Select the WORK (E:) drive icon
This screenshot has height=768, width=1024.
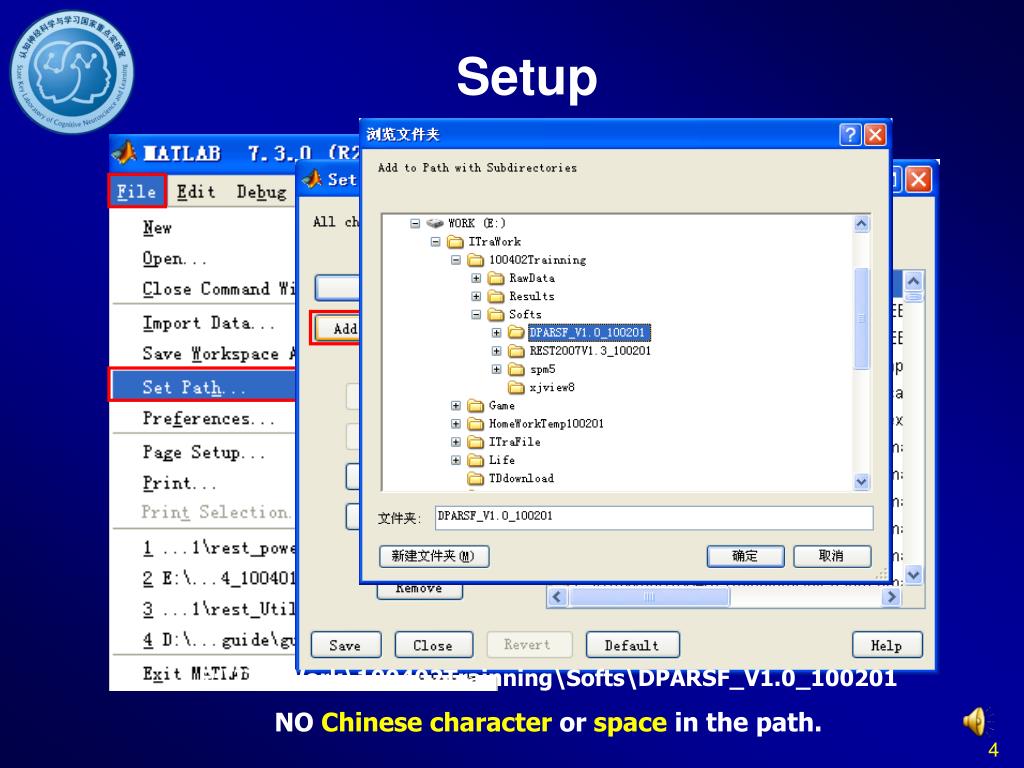point(435,223)
